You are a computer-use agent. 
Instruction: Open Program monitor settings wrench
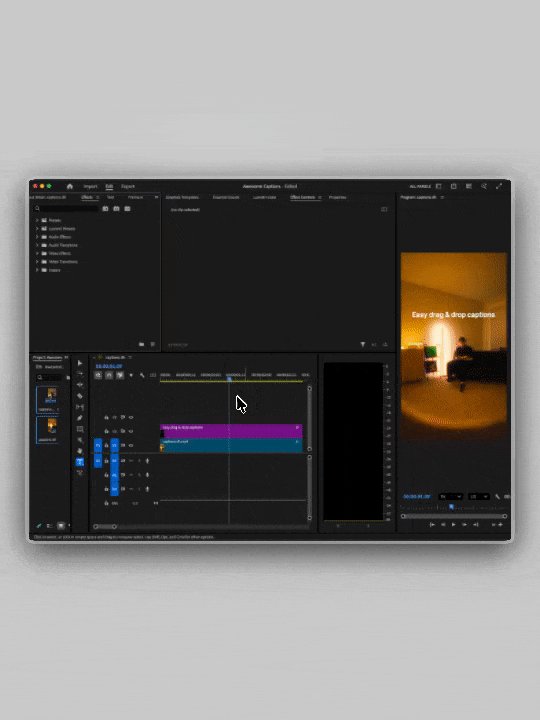click(x=497, y=496)
